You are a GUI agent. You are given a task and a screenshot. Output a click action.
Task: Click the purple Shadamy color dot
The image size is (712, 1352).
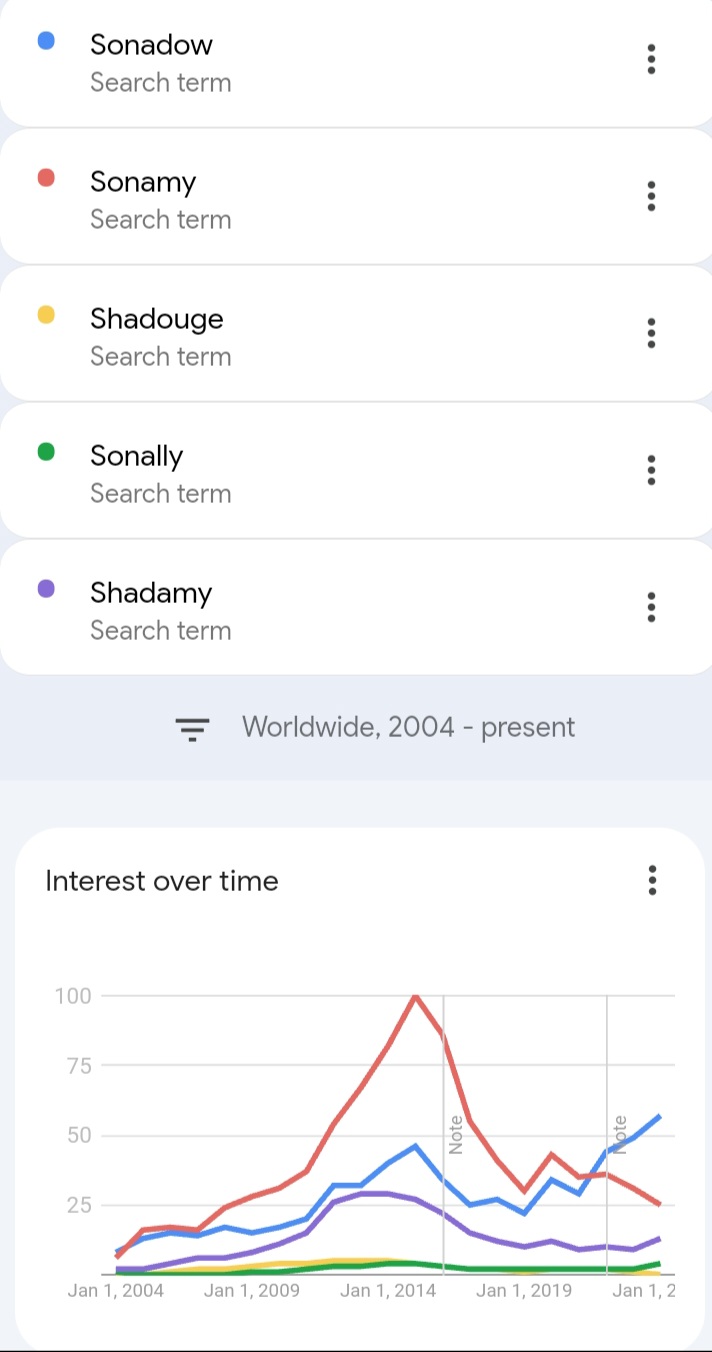(45, 589)
